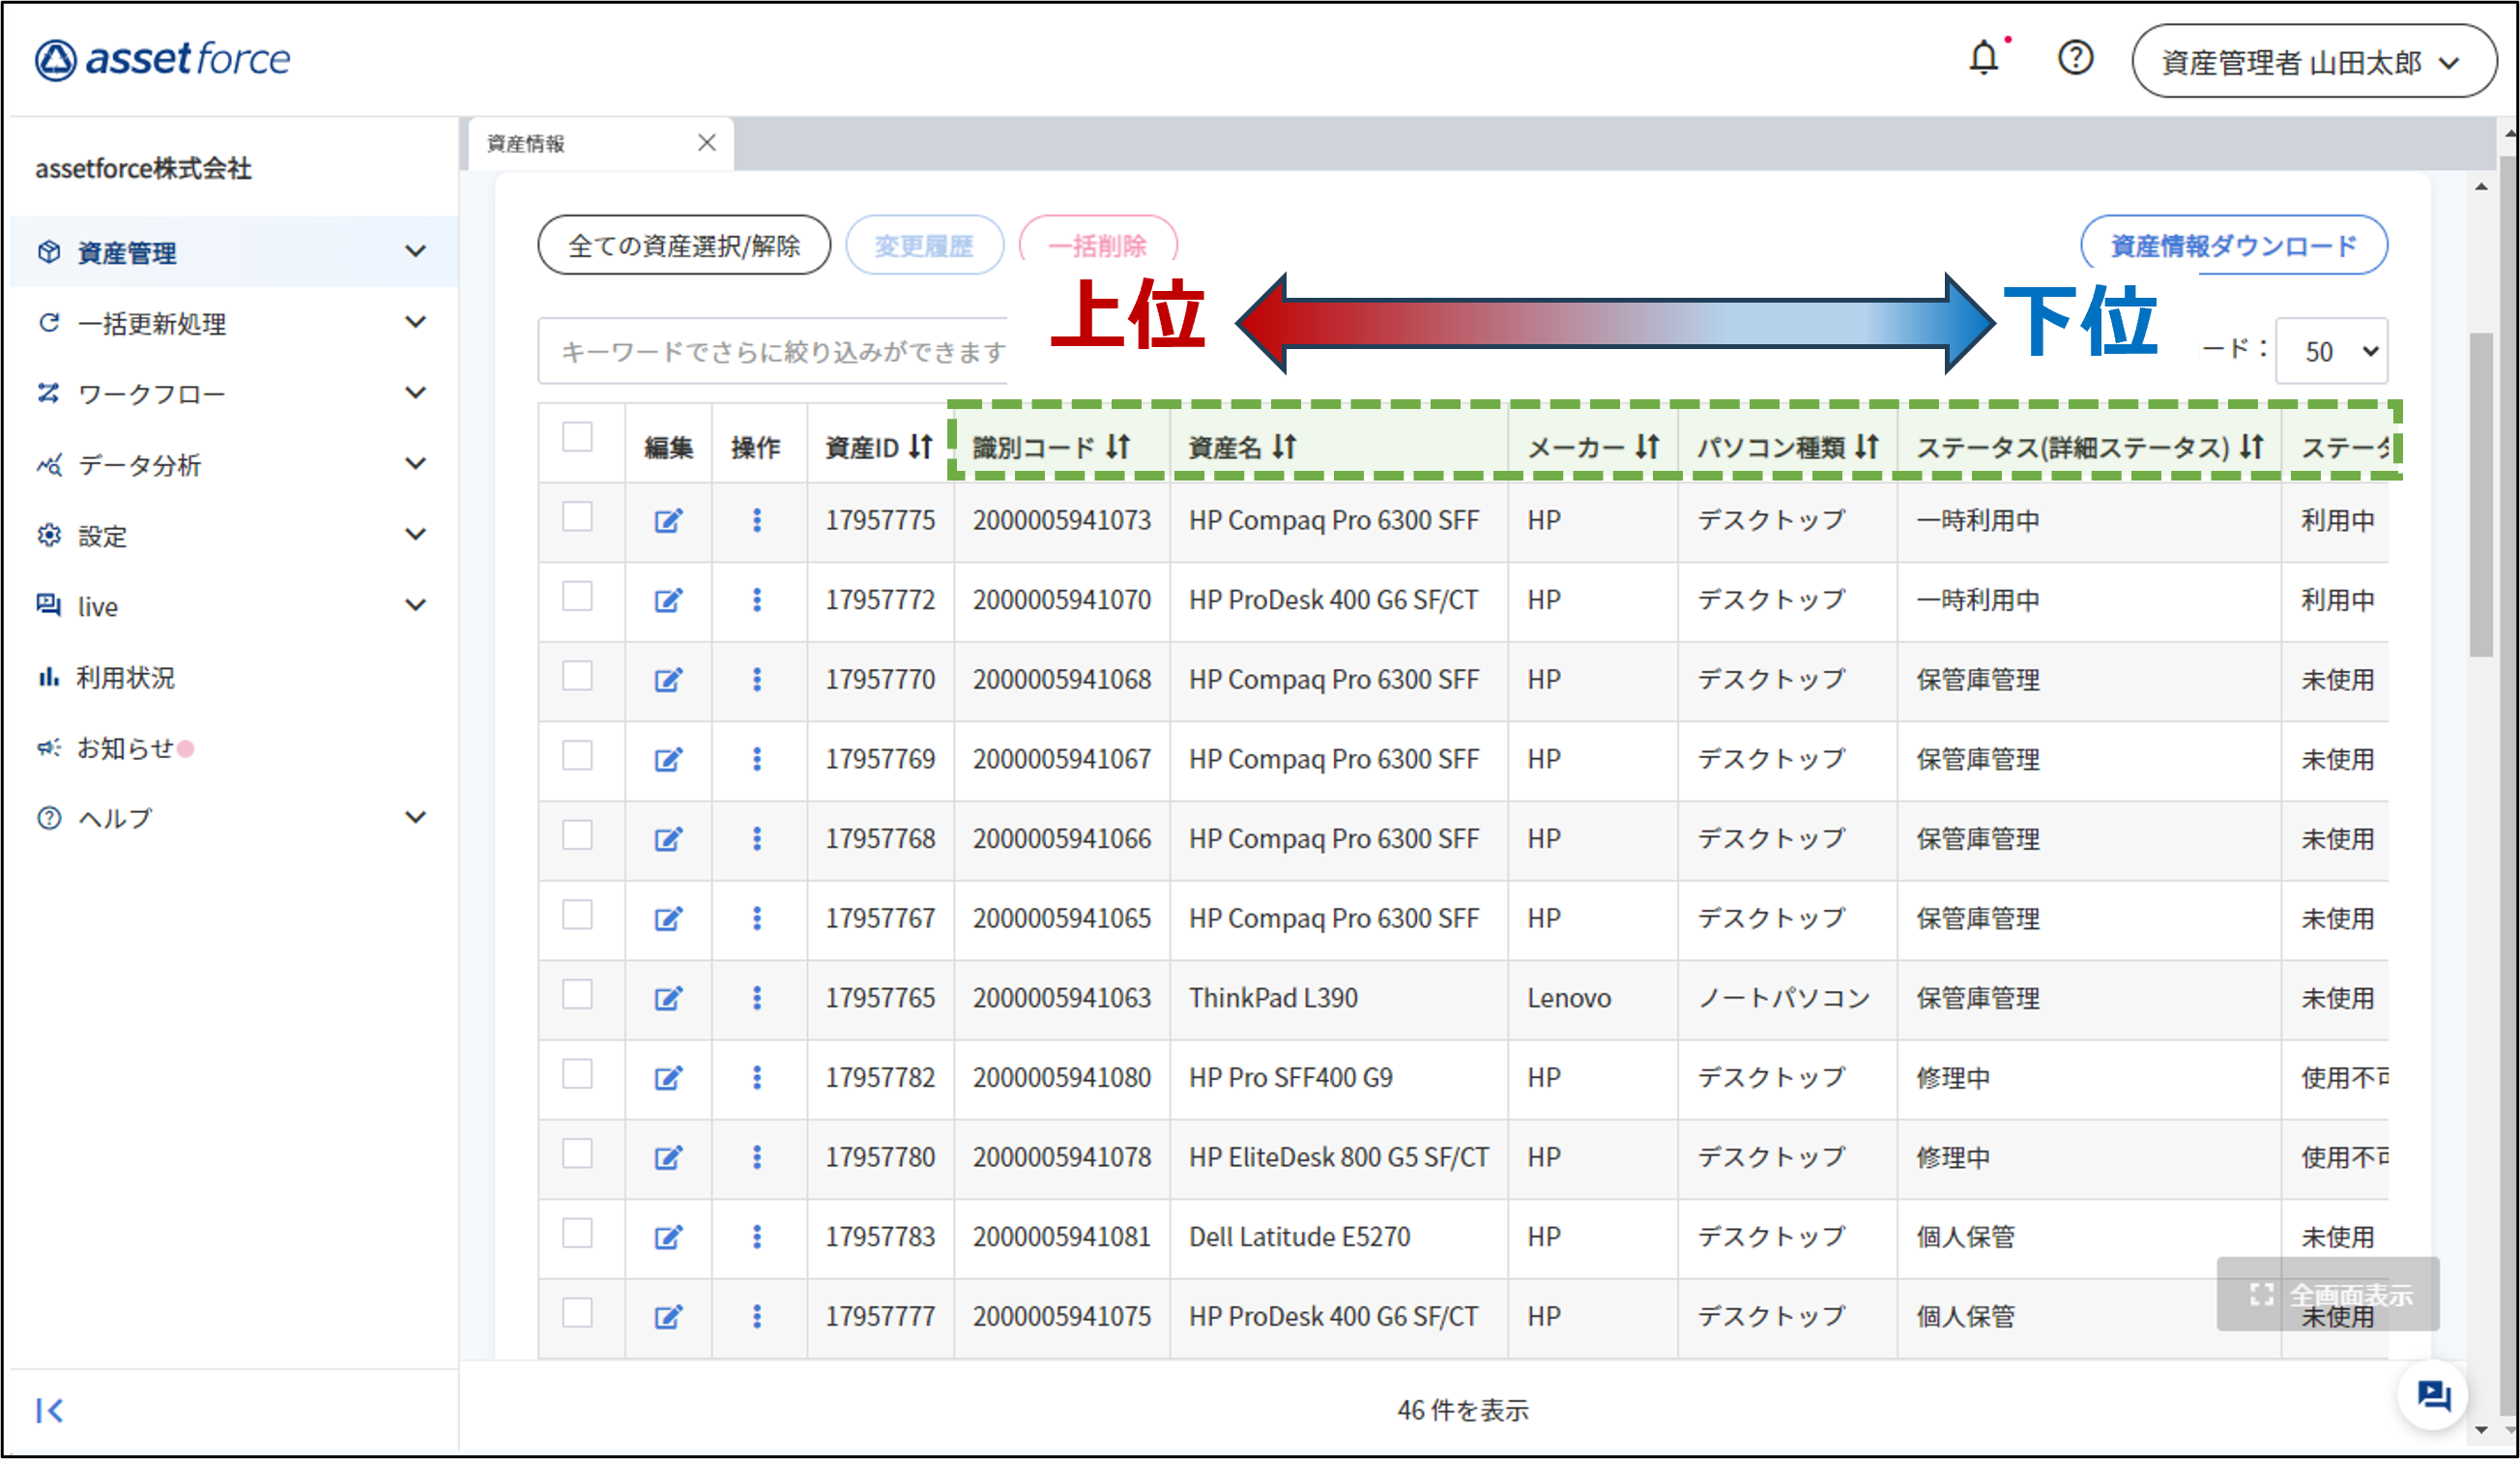Click the 変更履歴 button
Screen dimensions: 2520x1459
pos(924,245)
